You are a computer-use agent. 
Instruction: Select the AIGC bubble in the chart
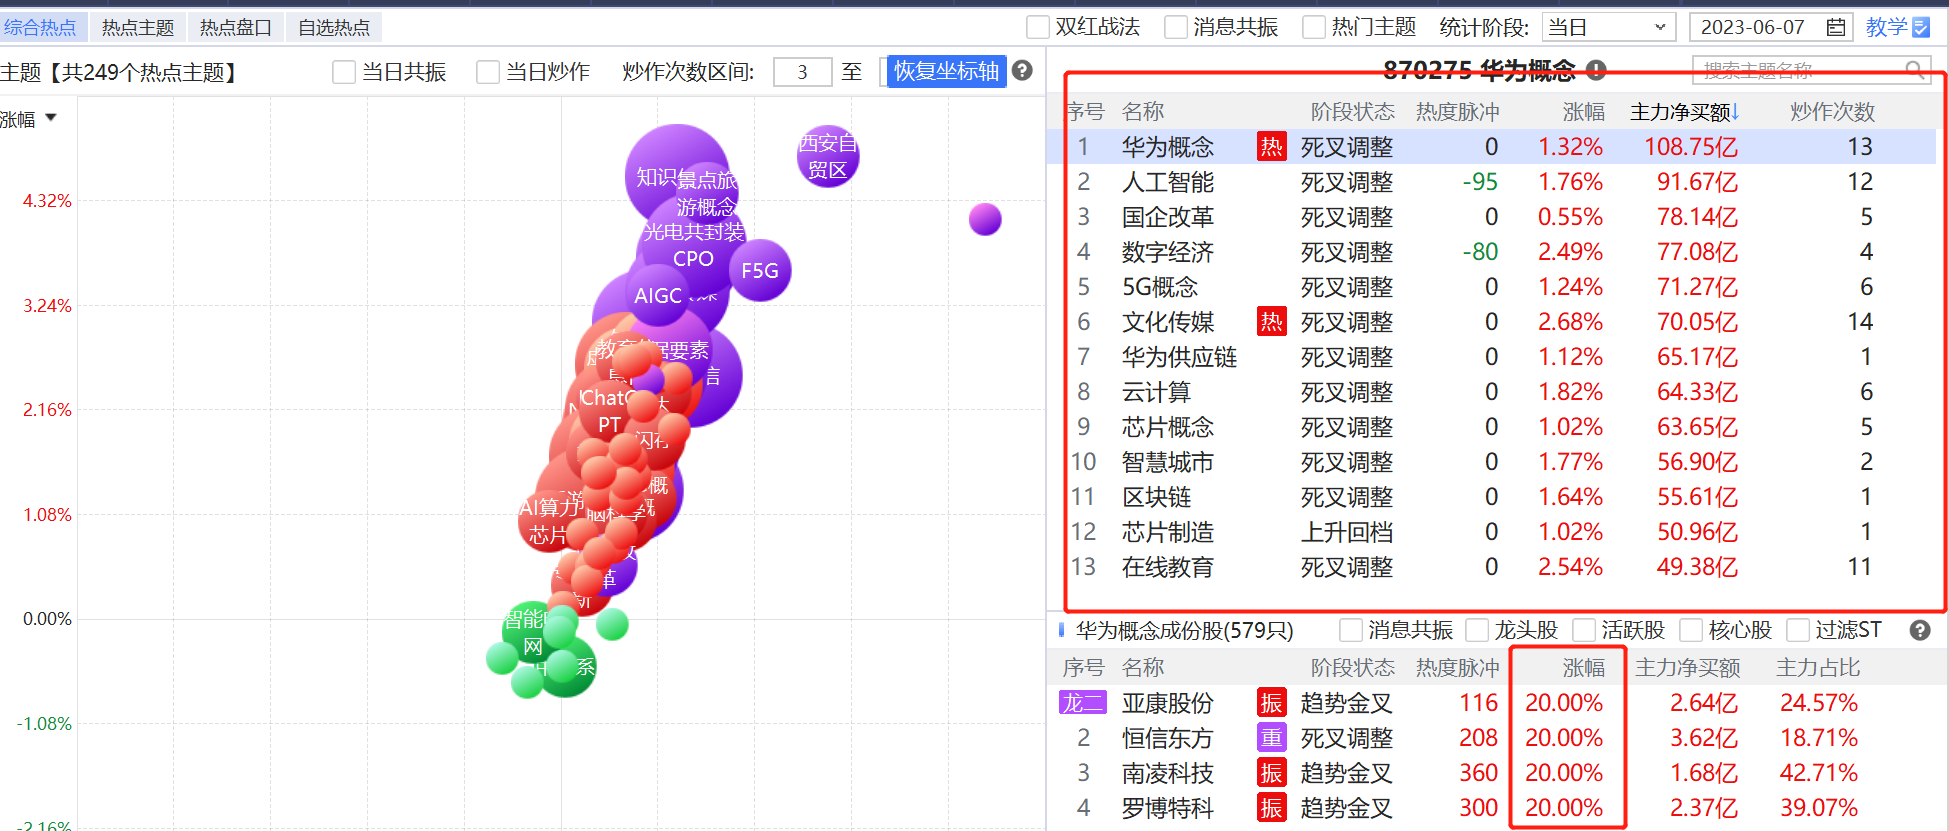pos(657,295)
